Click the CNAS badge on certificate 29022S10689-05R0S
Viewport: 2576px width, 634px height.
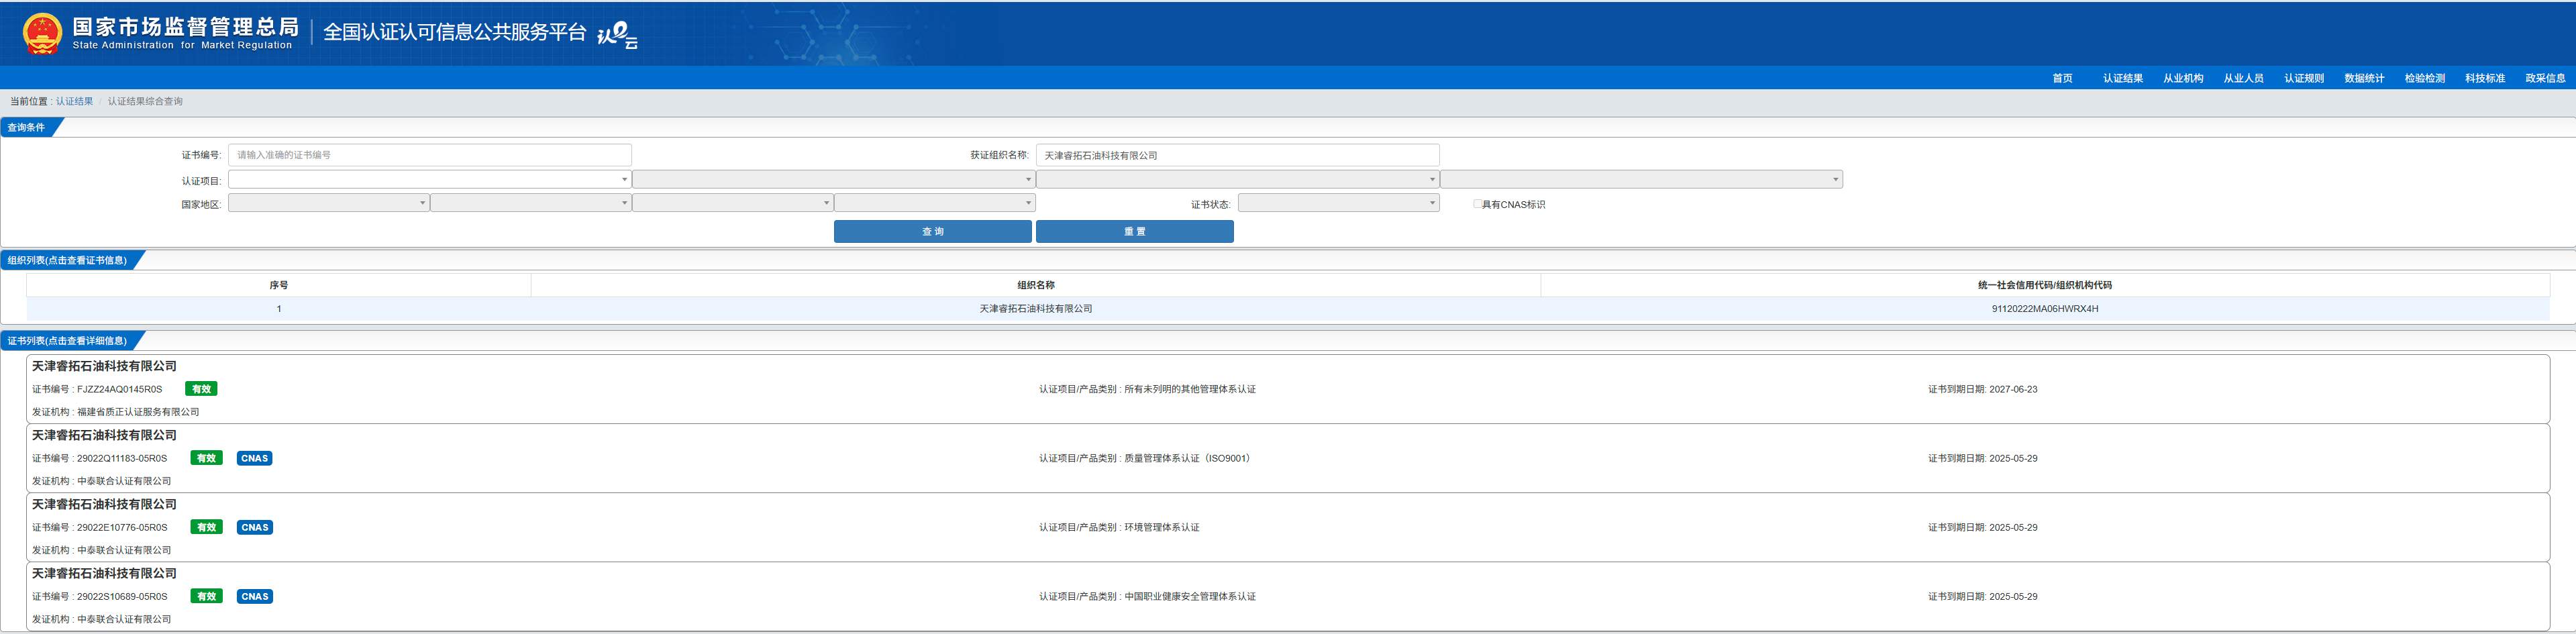tap(255, 596)
